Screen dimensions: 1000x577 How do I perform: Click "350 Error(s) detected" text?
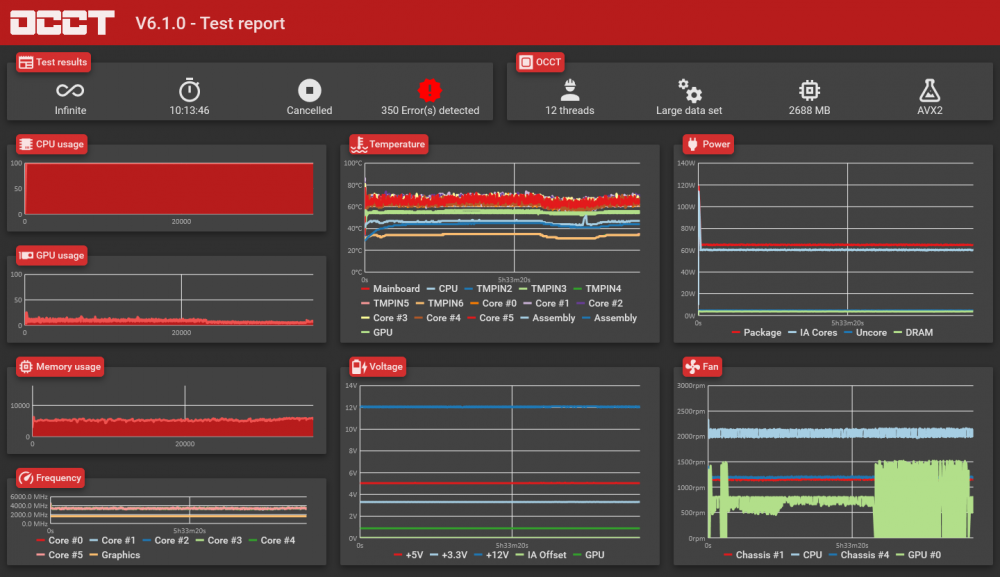430,110
